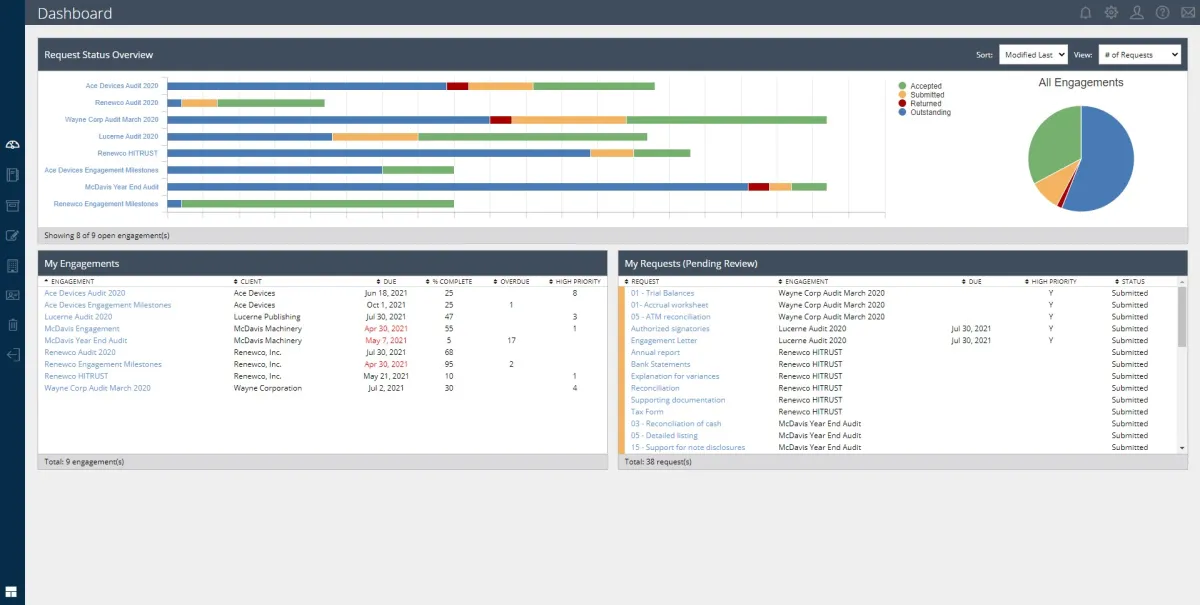Screen dimensions: 1200x605
Task: Open the building sidebar icon
Action: coord(12,266)
